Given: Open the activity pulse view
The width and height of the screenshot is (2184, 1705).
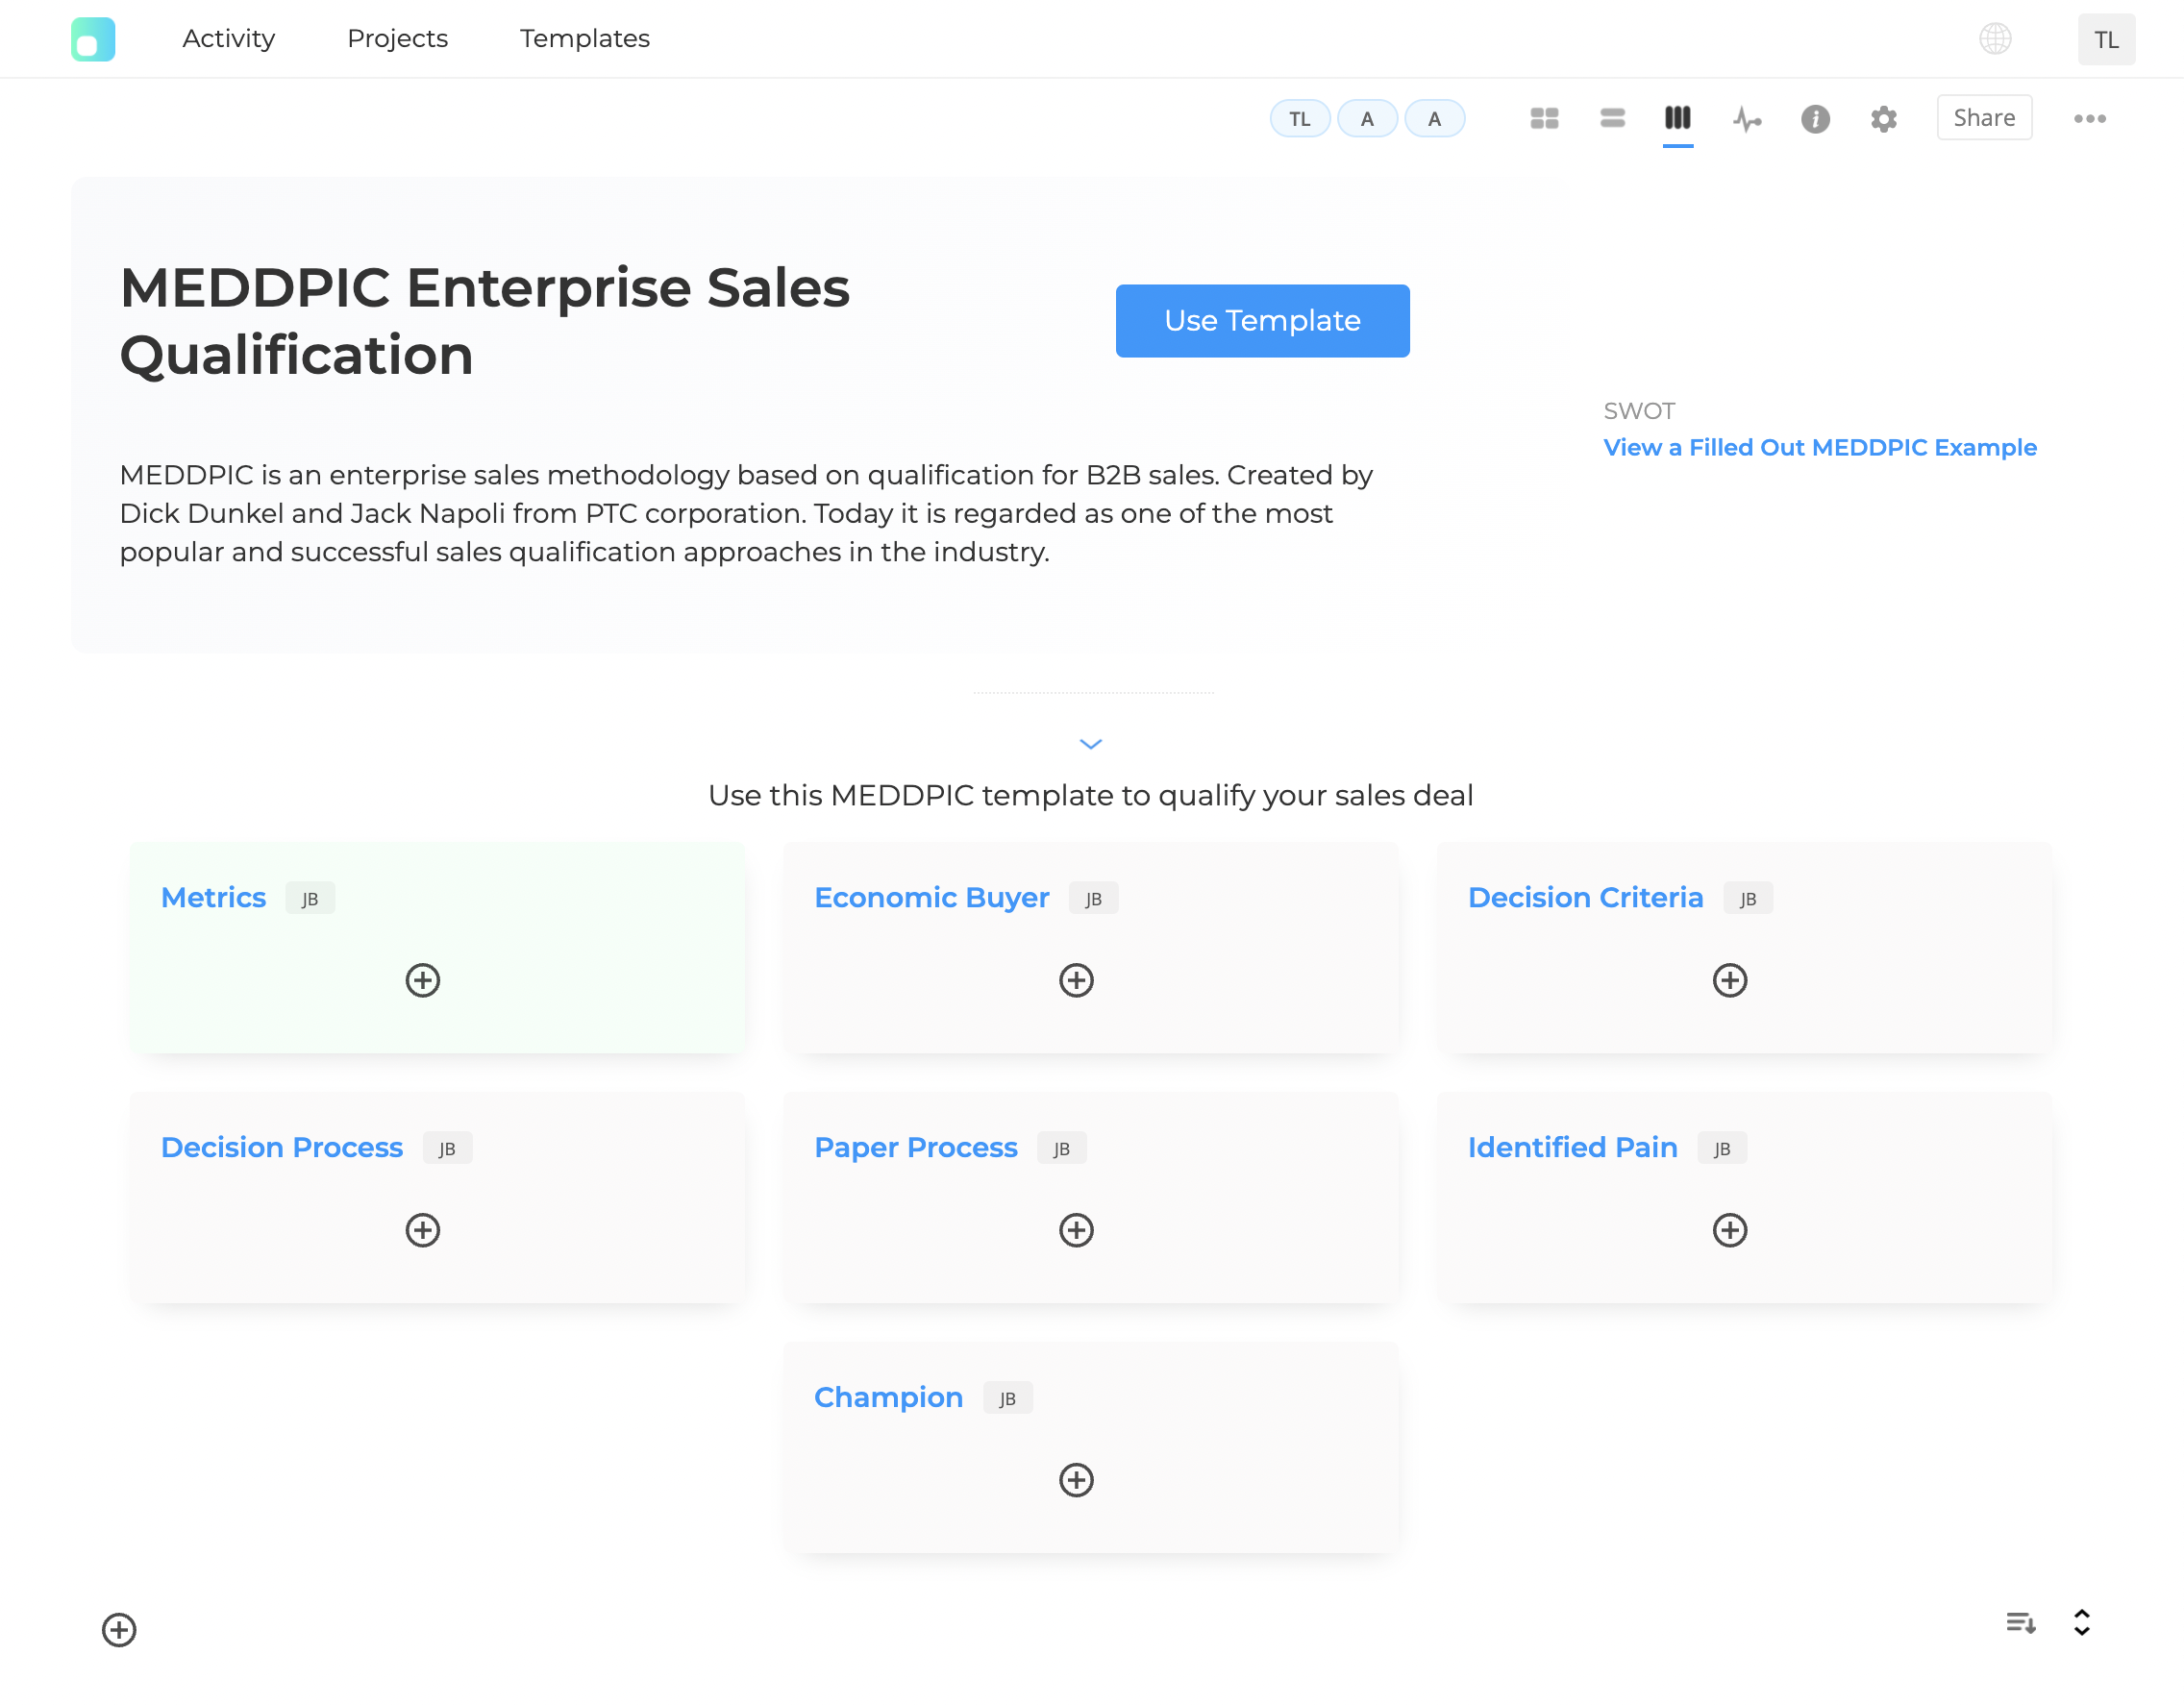Looking at the screenshot, I should coord(1747,118).
